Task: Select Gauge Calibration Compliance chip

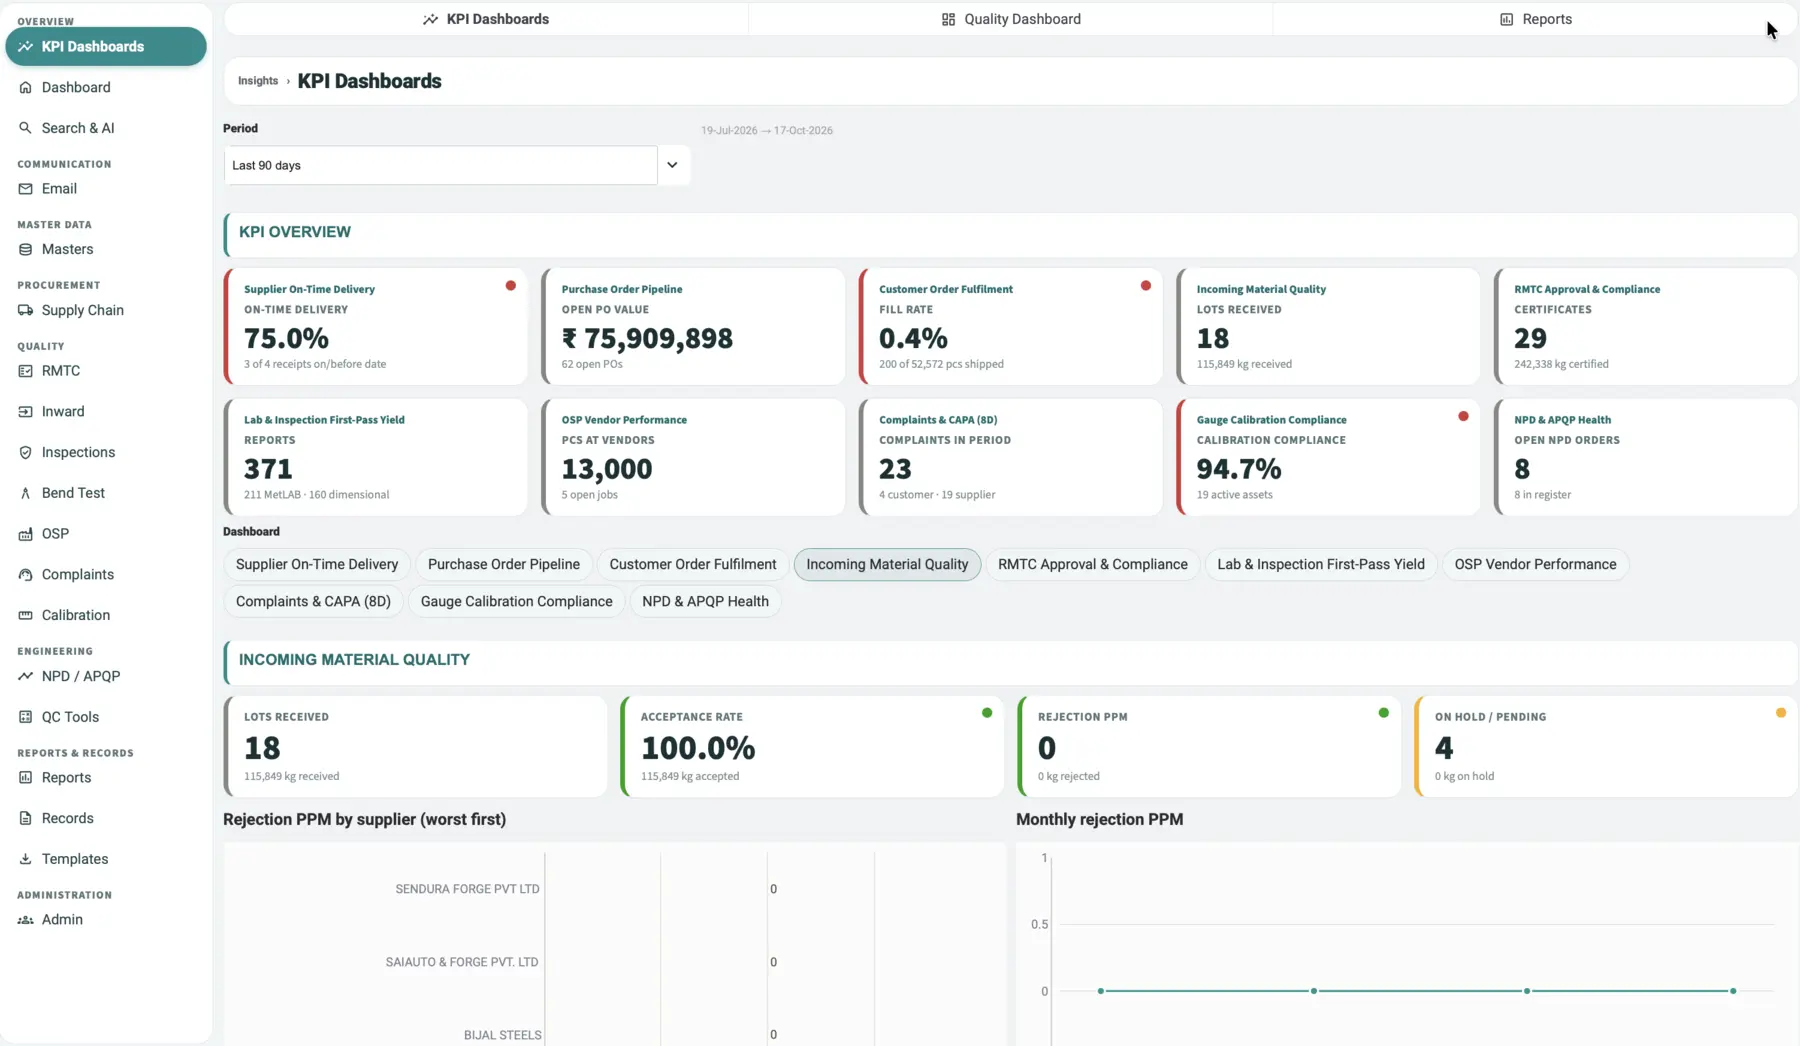Action: [516, 602]
